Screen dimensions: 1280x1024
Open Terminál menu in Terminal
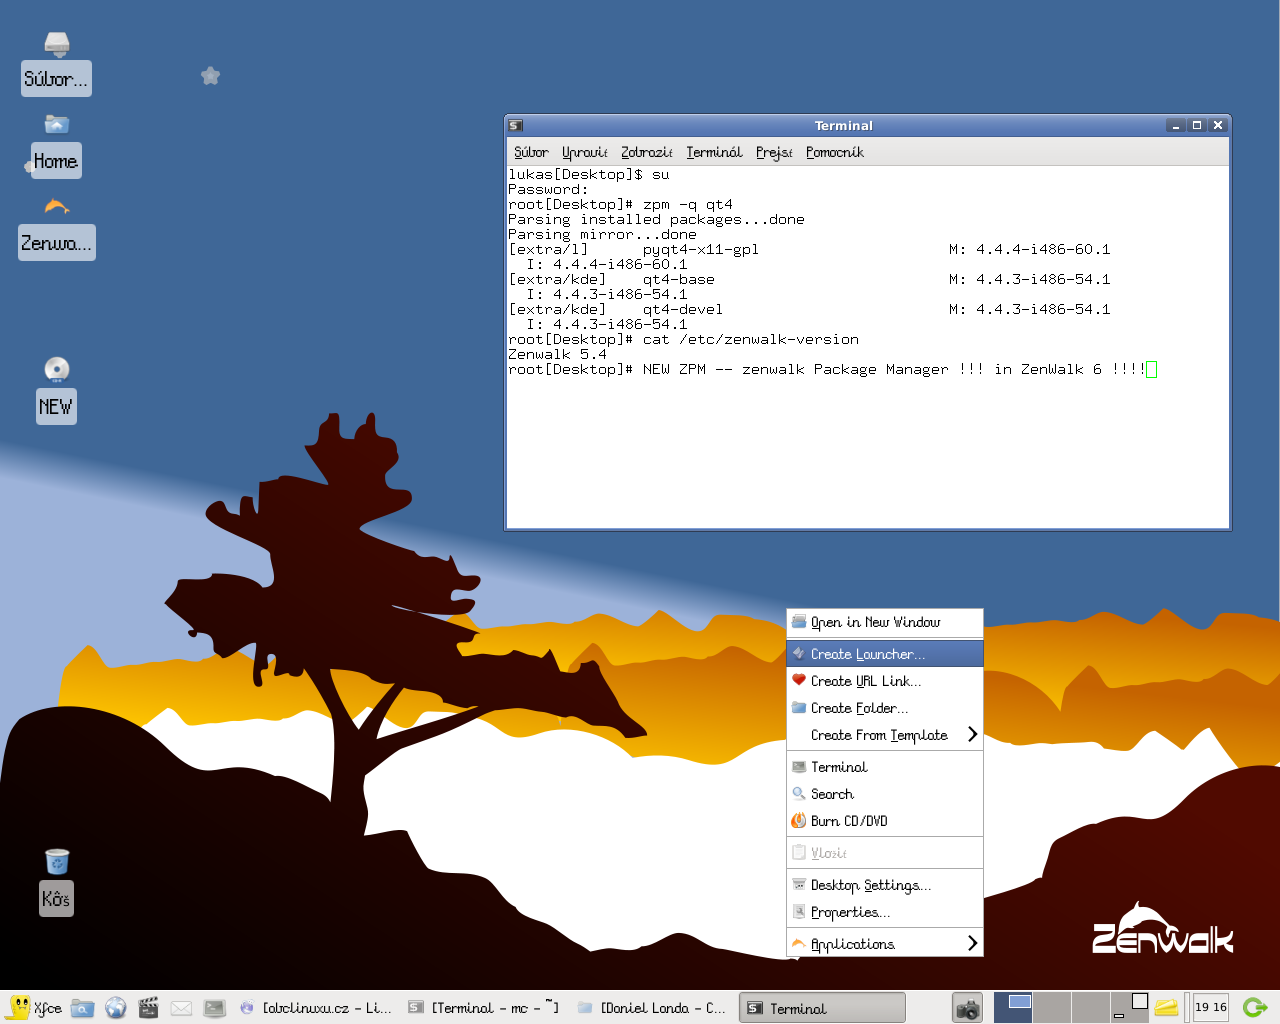[x=714, y=152]
